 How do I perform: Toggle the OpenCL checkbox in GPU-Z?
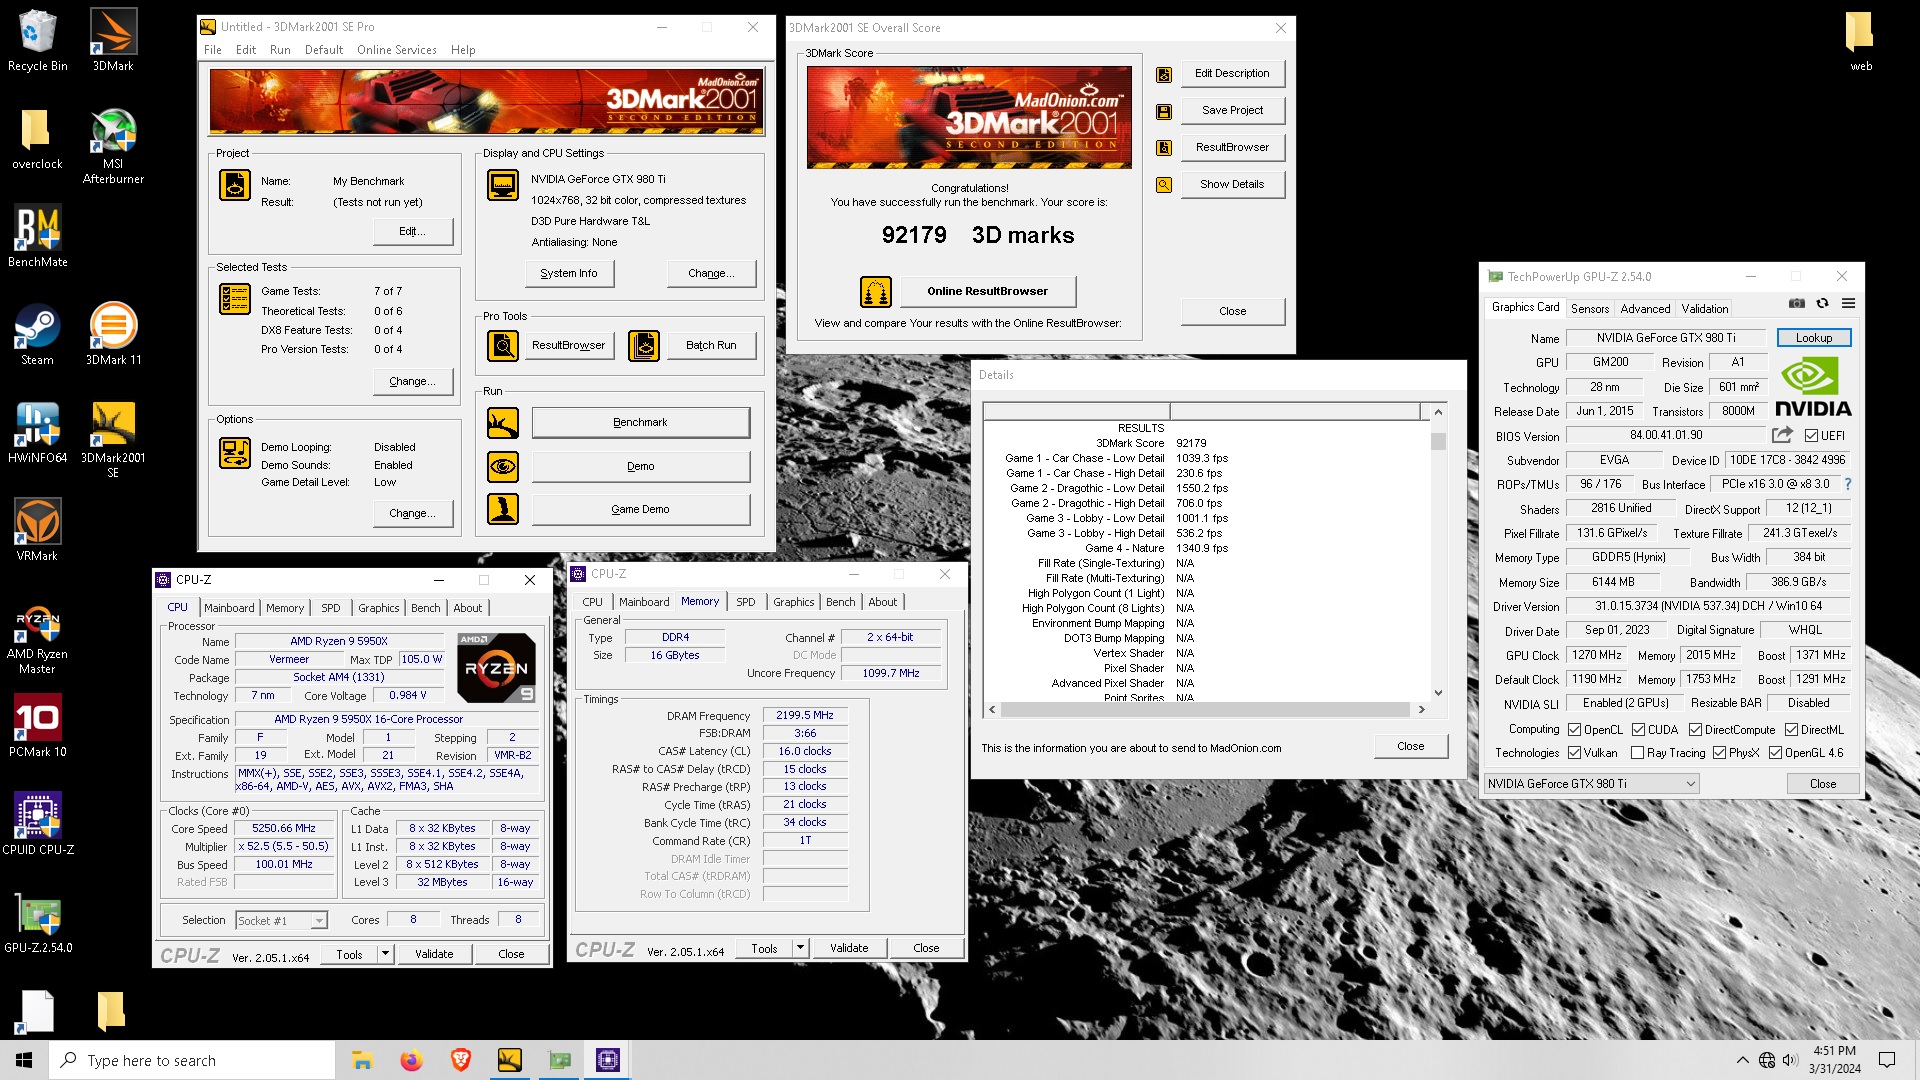(x=1574, y=730)
